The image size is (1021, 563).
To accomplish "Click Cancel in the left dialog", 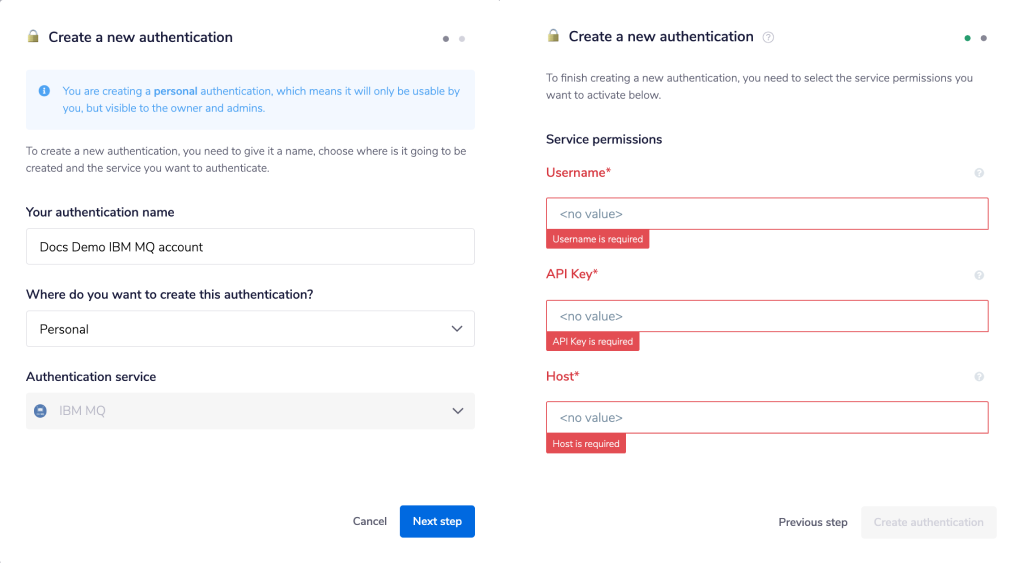I will coord(370,521).
